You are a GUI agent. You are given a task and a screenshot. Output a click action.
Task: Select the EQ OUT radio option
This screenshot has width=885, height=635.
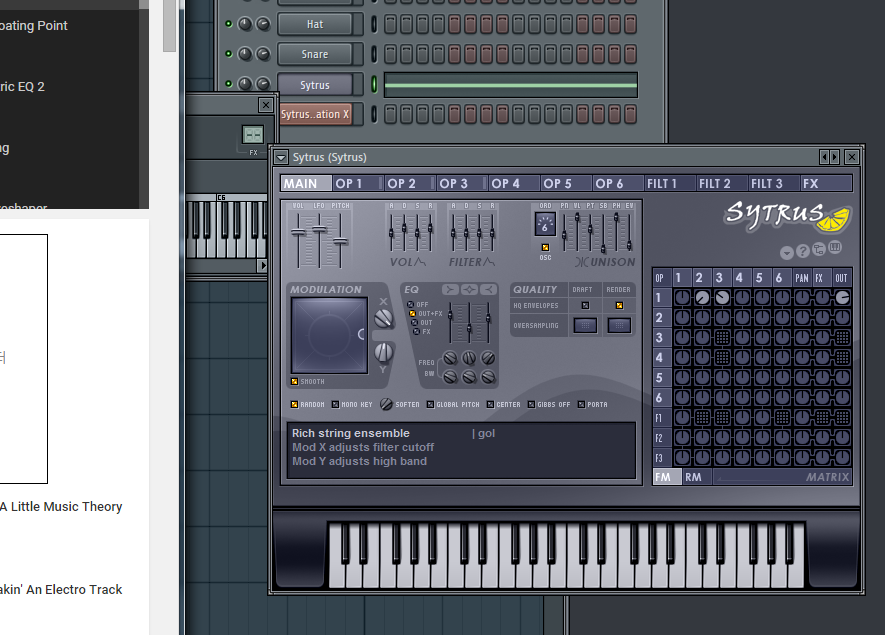point(415,323)
